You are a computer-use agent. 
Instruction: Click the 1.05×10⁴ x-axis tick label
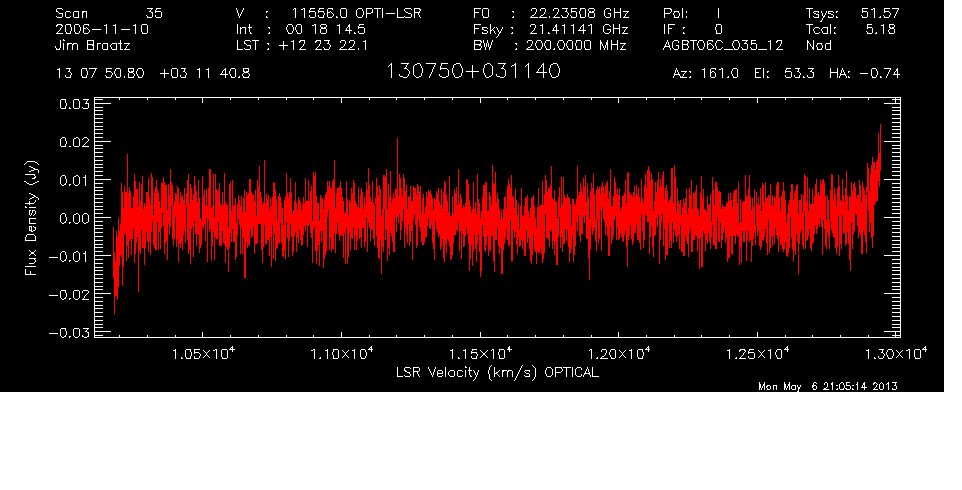click(x=202, y=354)
